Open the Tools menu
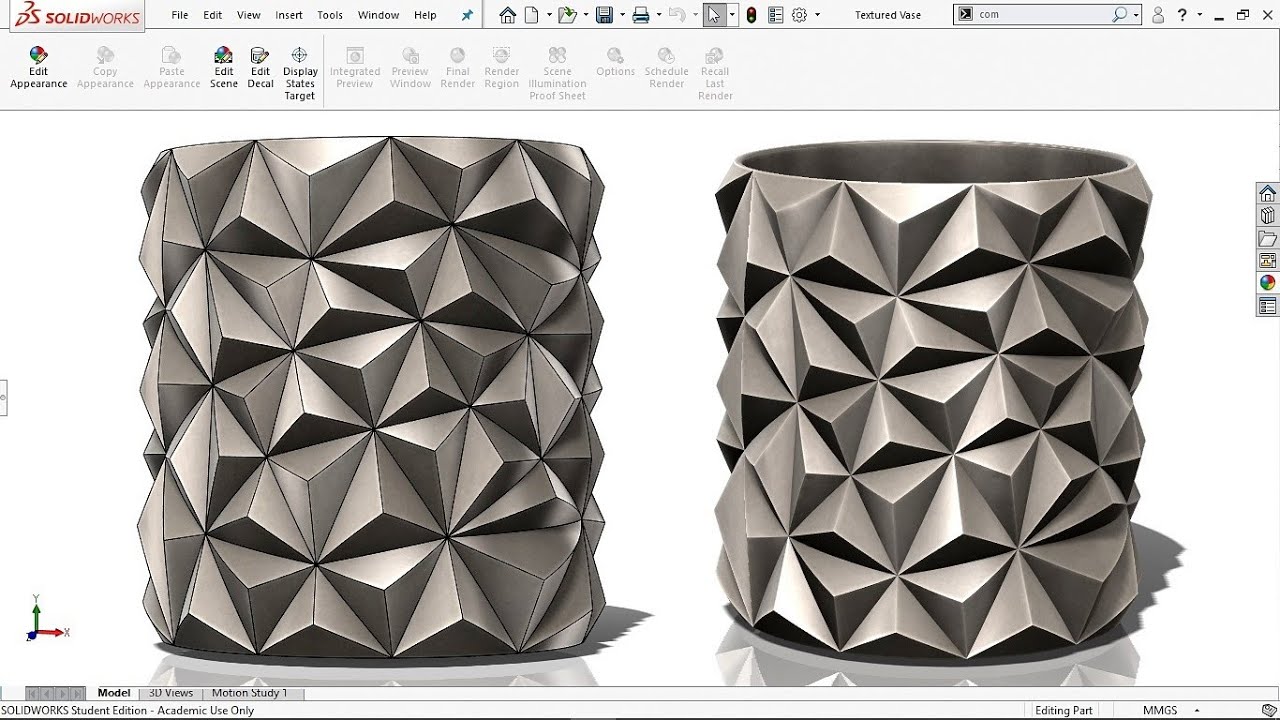Screen dimensions: 1280x720 pos(330,15)
